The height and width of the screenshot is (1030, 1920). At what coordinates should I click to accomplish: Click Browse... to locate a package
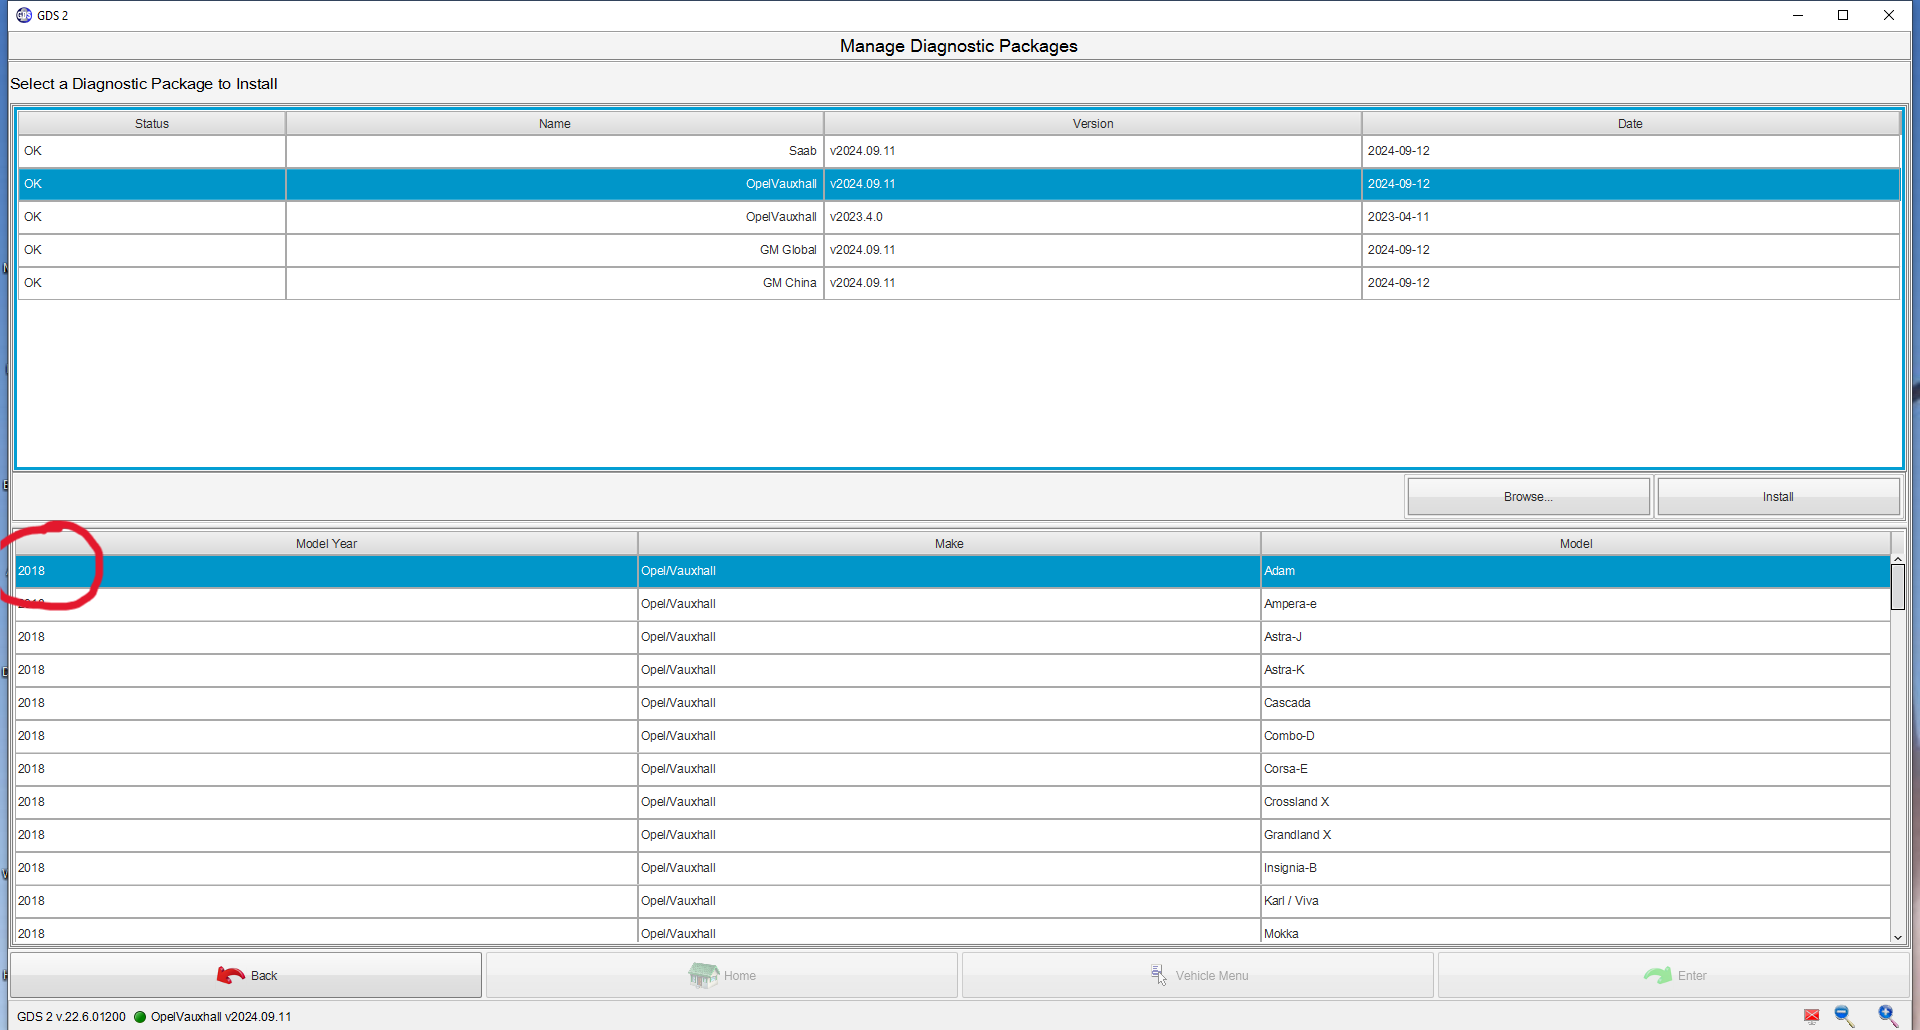pos(1528,497)
